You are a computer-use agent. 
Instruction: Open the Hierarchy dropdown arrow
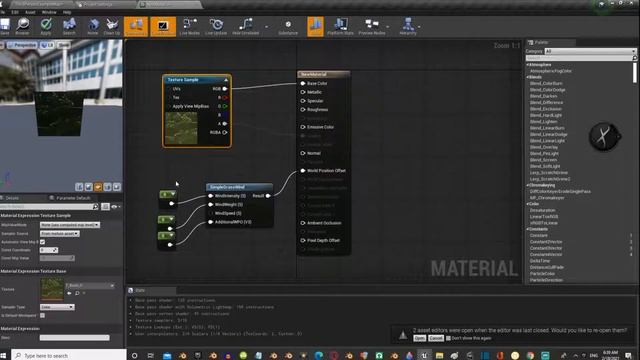click(419, 27)
